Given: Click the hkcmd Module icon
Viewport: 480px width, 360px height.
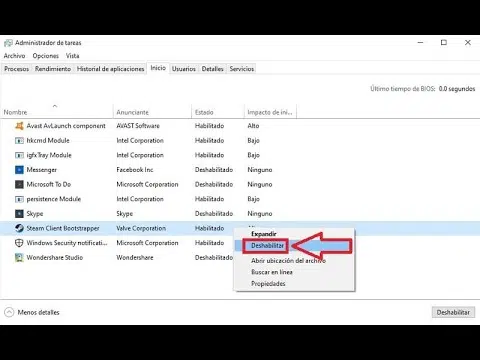Looking at the screenshot, I should pos(19,140).
